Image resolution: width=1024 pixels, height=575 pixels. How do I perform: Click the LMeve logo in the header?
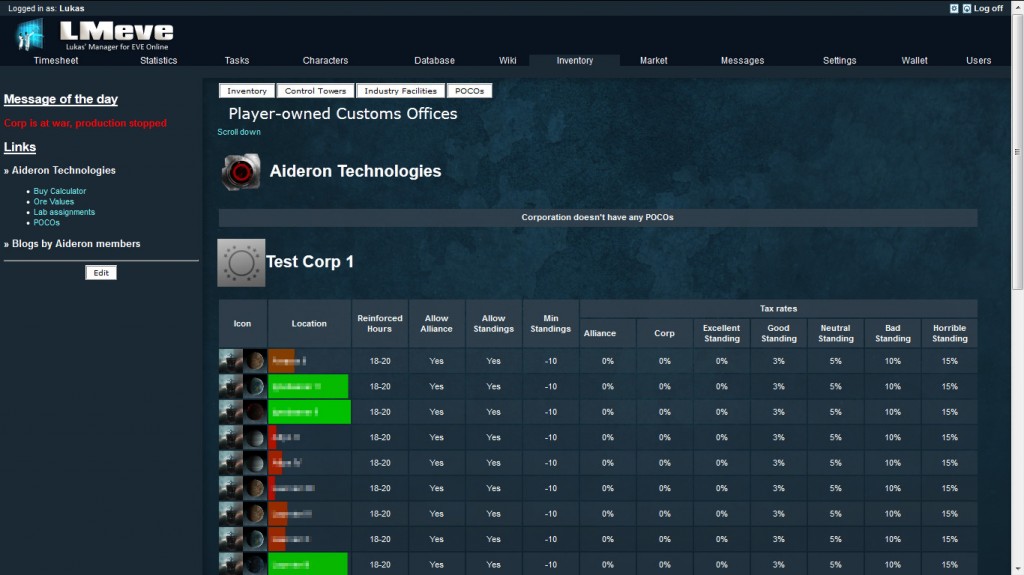(94, 35)
